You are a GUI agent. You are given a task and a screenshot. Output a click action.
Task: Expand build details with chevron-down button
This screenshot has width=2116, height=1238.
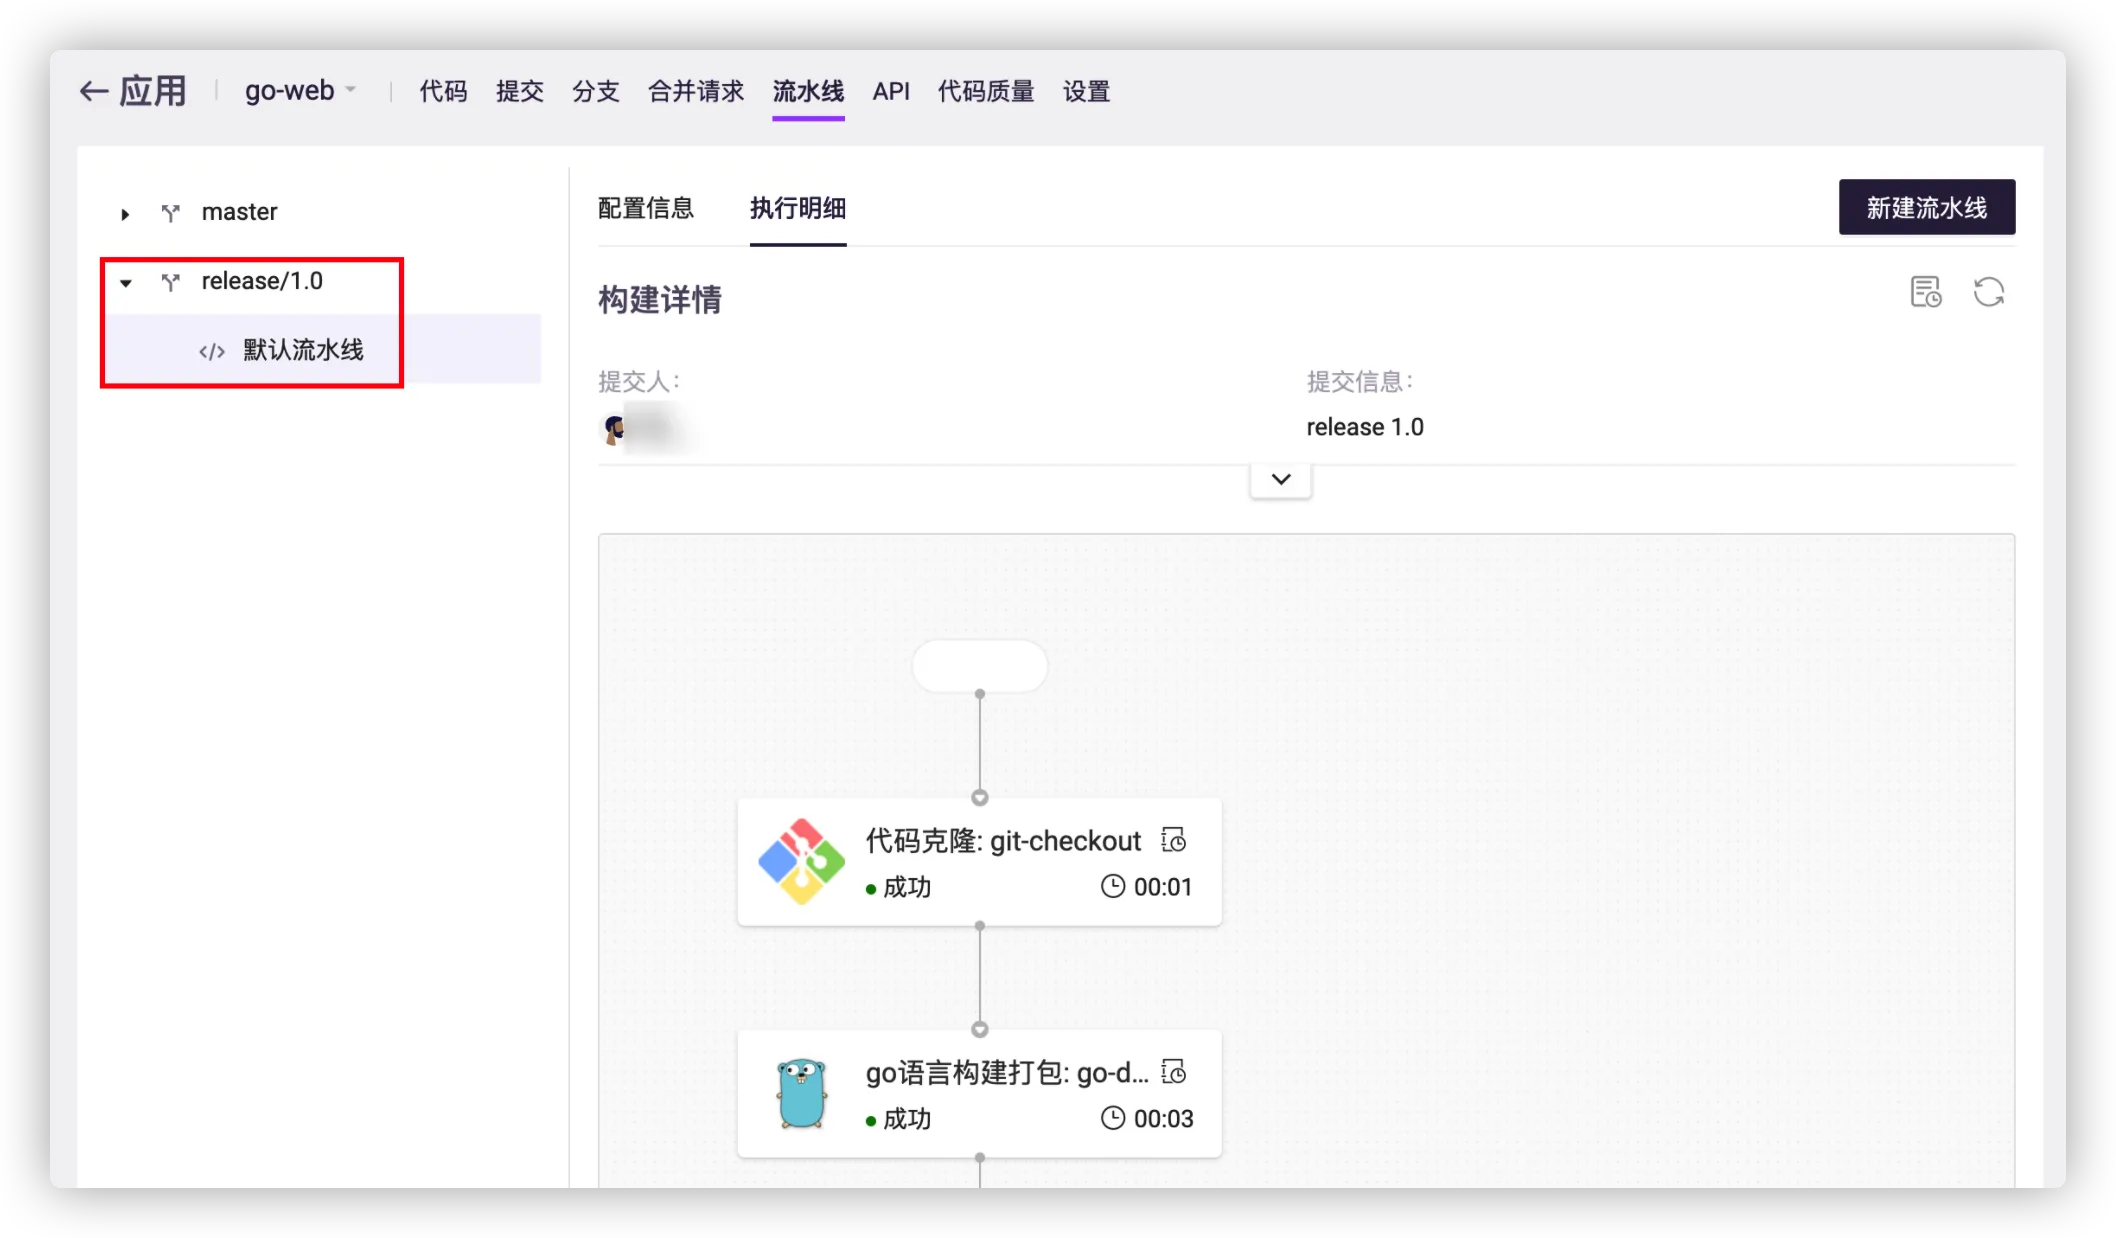tap(1280, 479)
